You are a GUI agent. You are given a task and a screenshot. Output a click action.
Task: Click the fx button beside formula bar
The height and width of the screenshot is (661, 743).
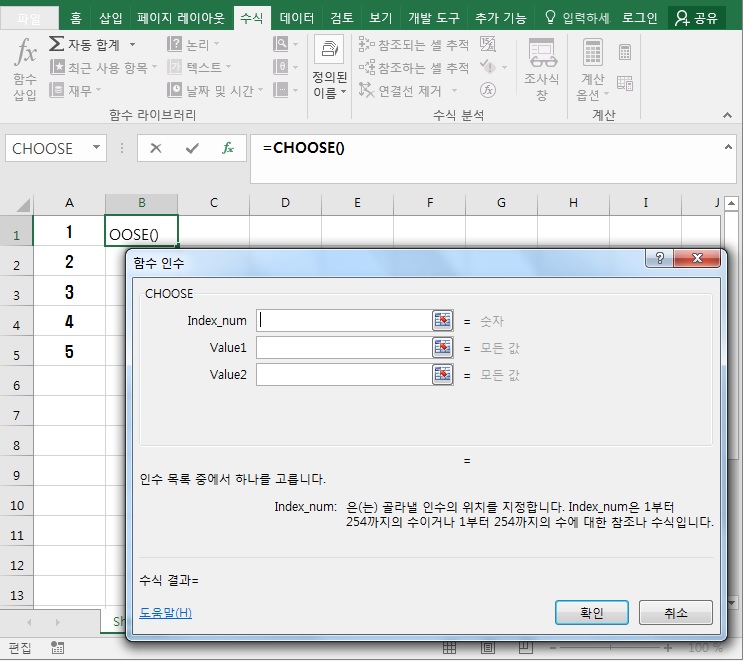pos(228,148)
